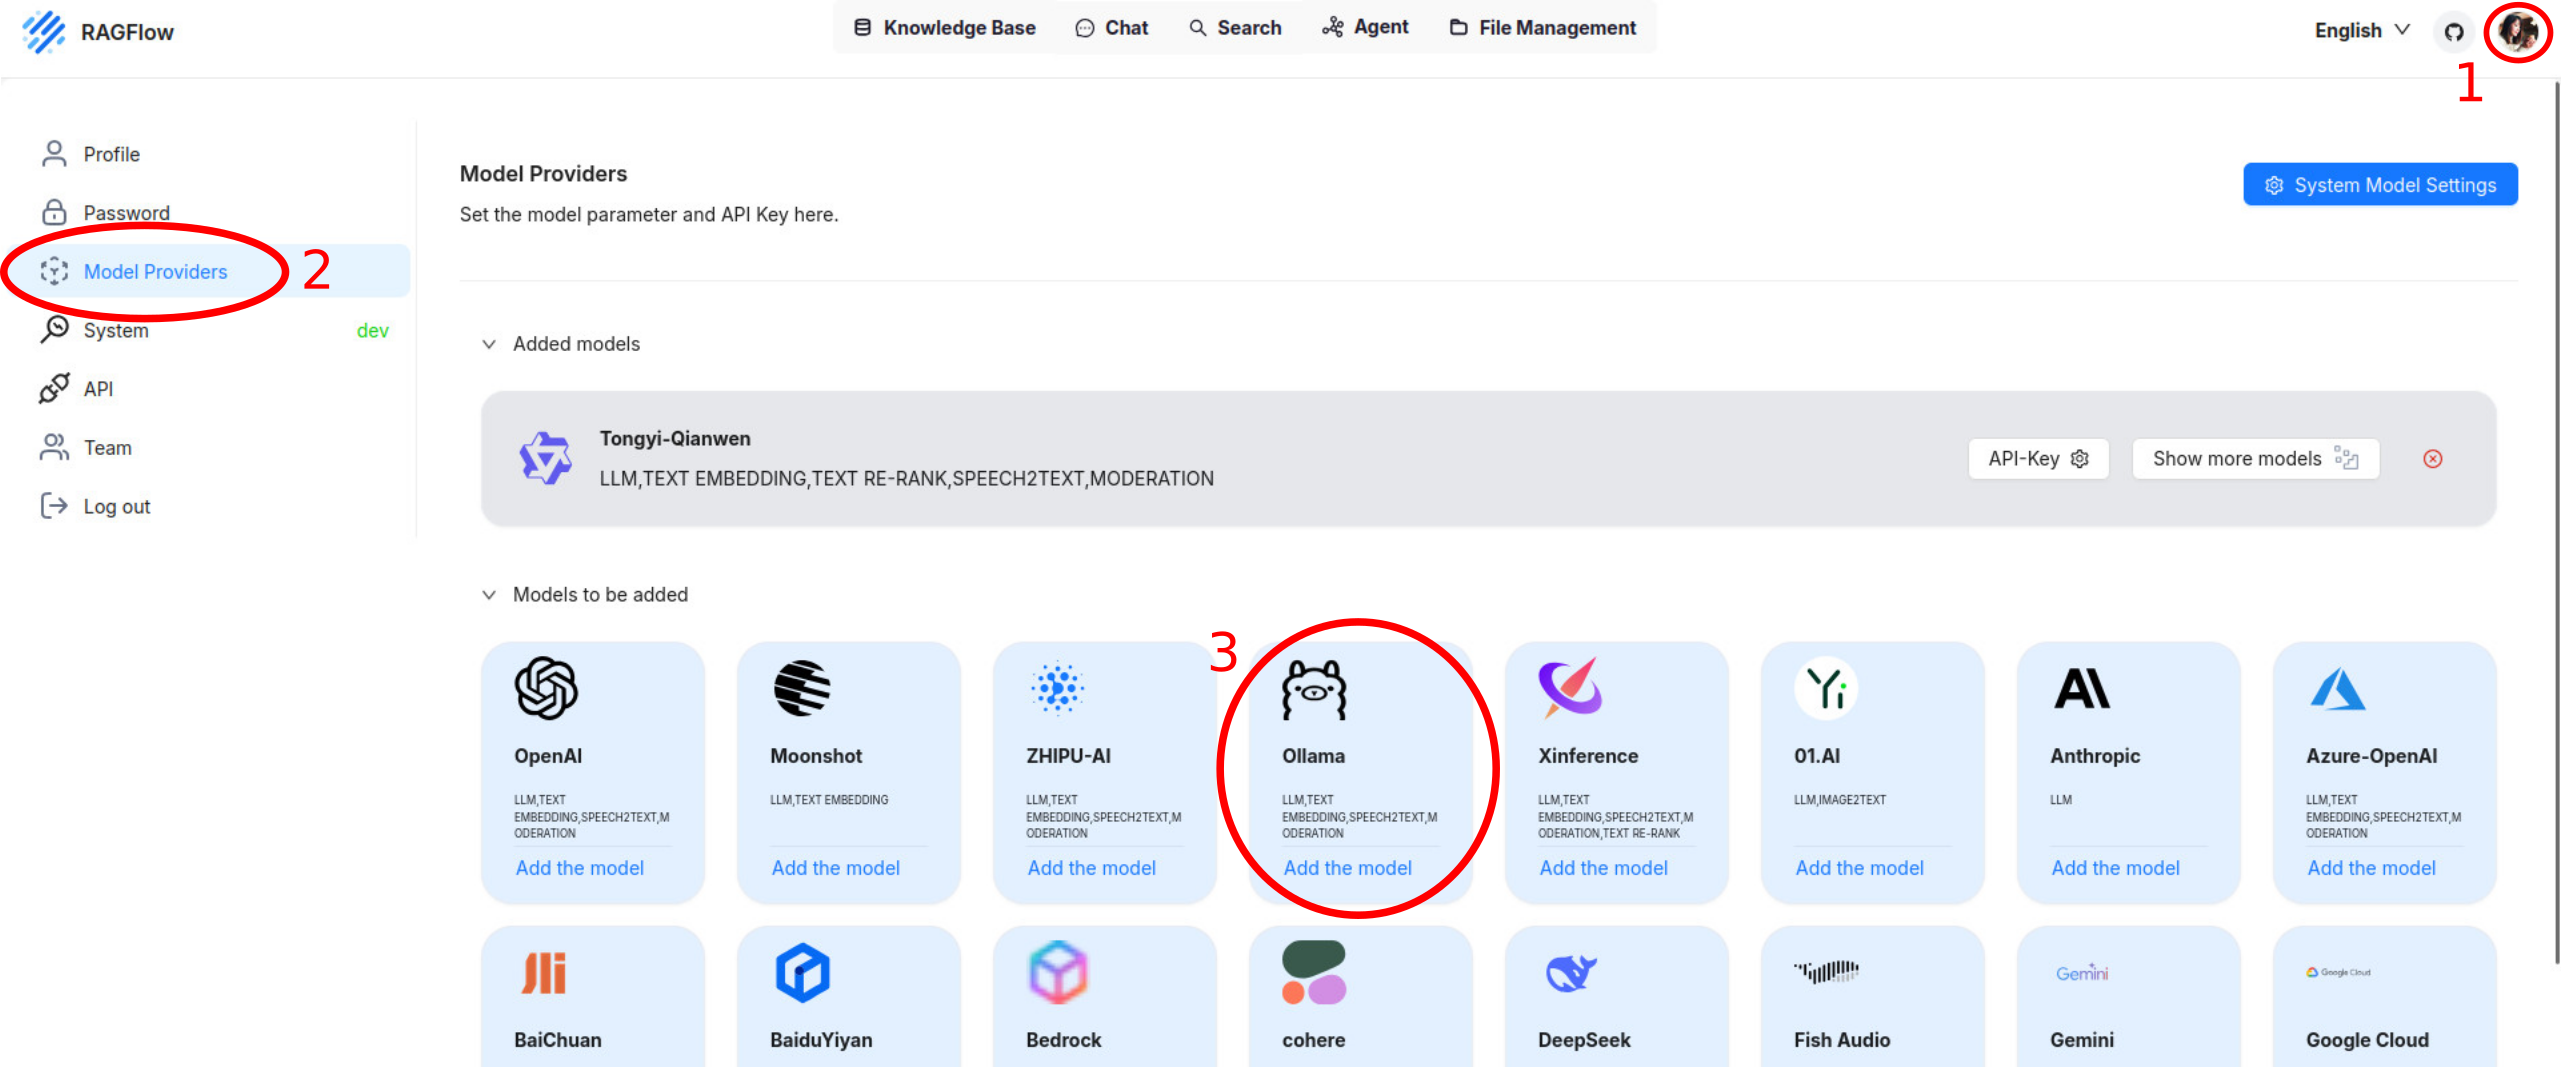2561x1067 pixels.
Task: Select Team in the sidebar
Action: [107, 448]
